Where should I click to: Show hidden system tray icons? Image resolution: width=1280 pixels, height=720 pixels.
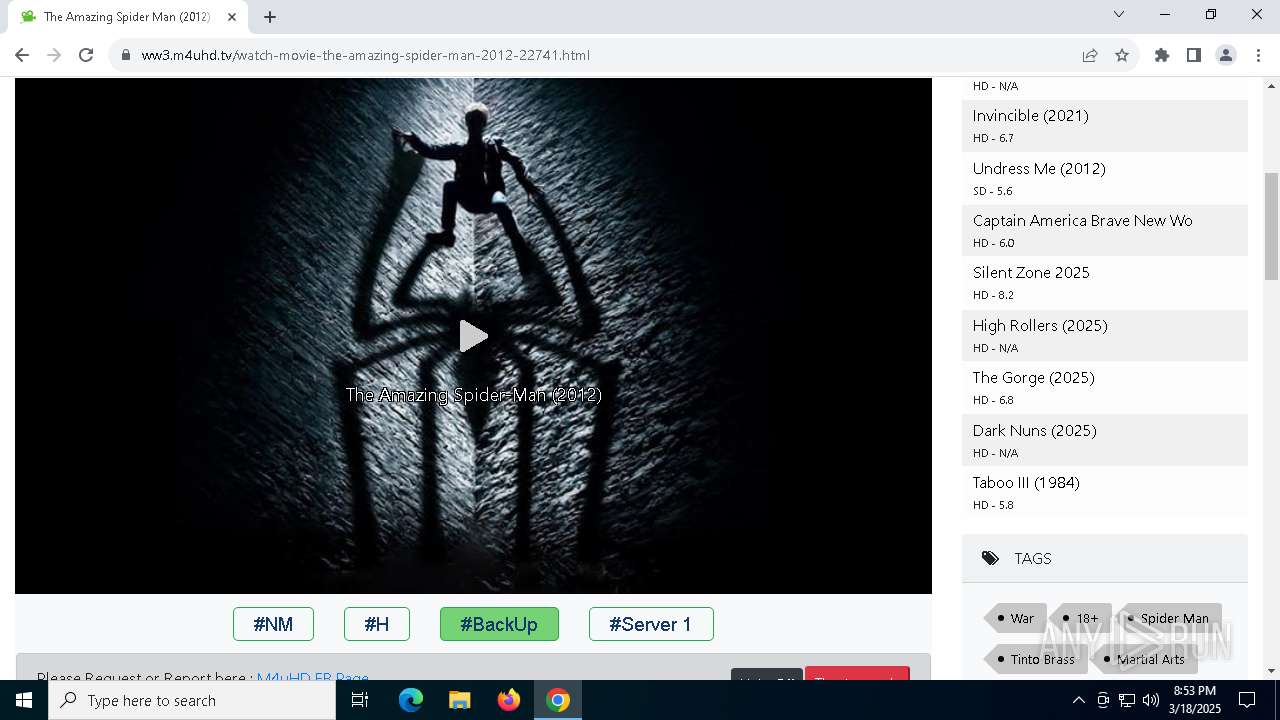1078,700
